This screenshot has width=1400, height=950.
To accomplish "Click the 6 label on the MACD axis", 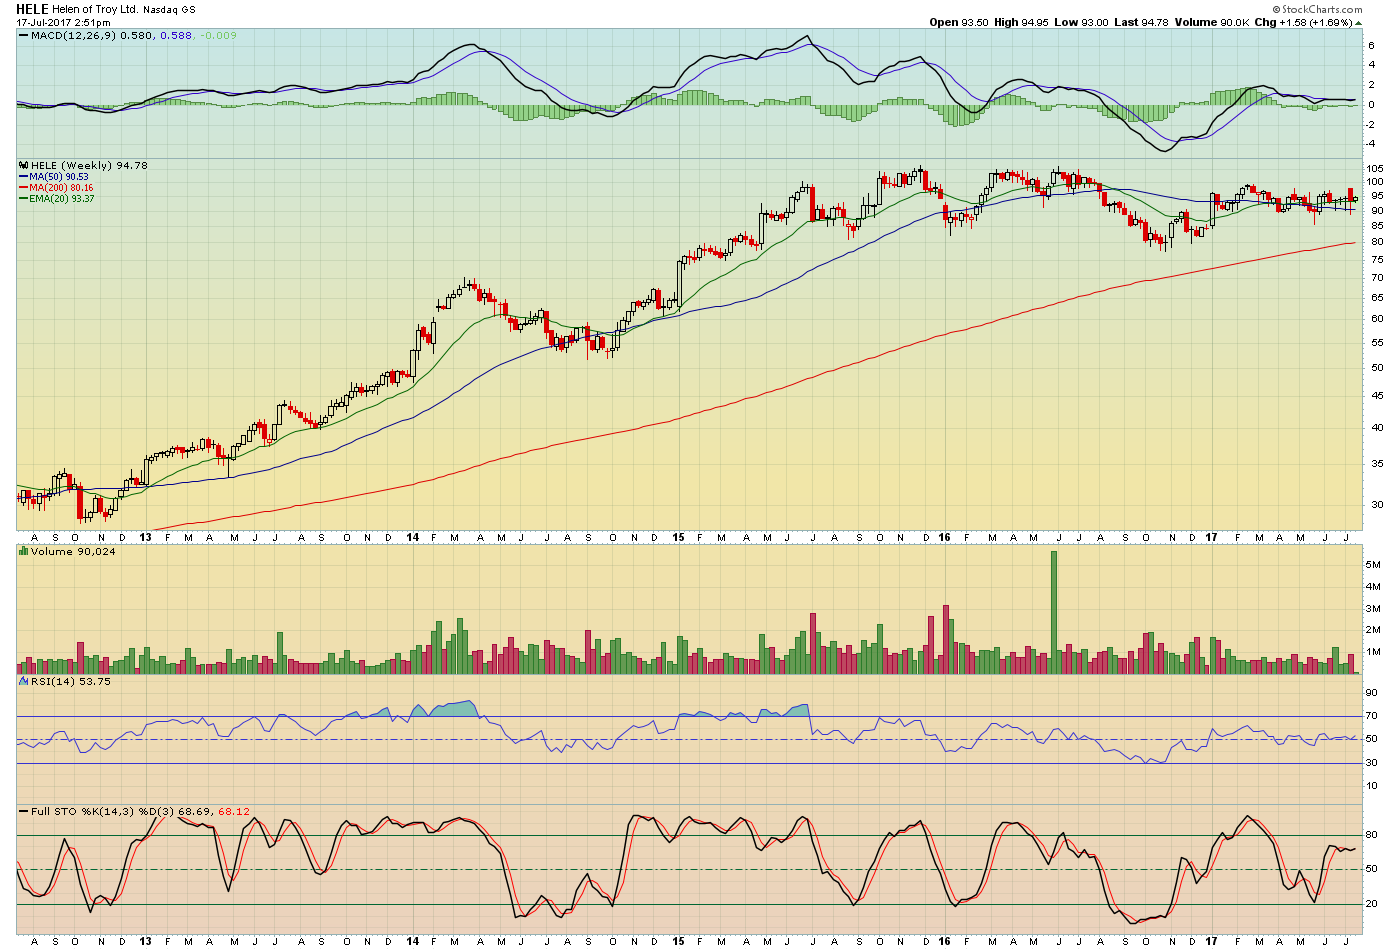I will [1372, 45].
